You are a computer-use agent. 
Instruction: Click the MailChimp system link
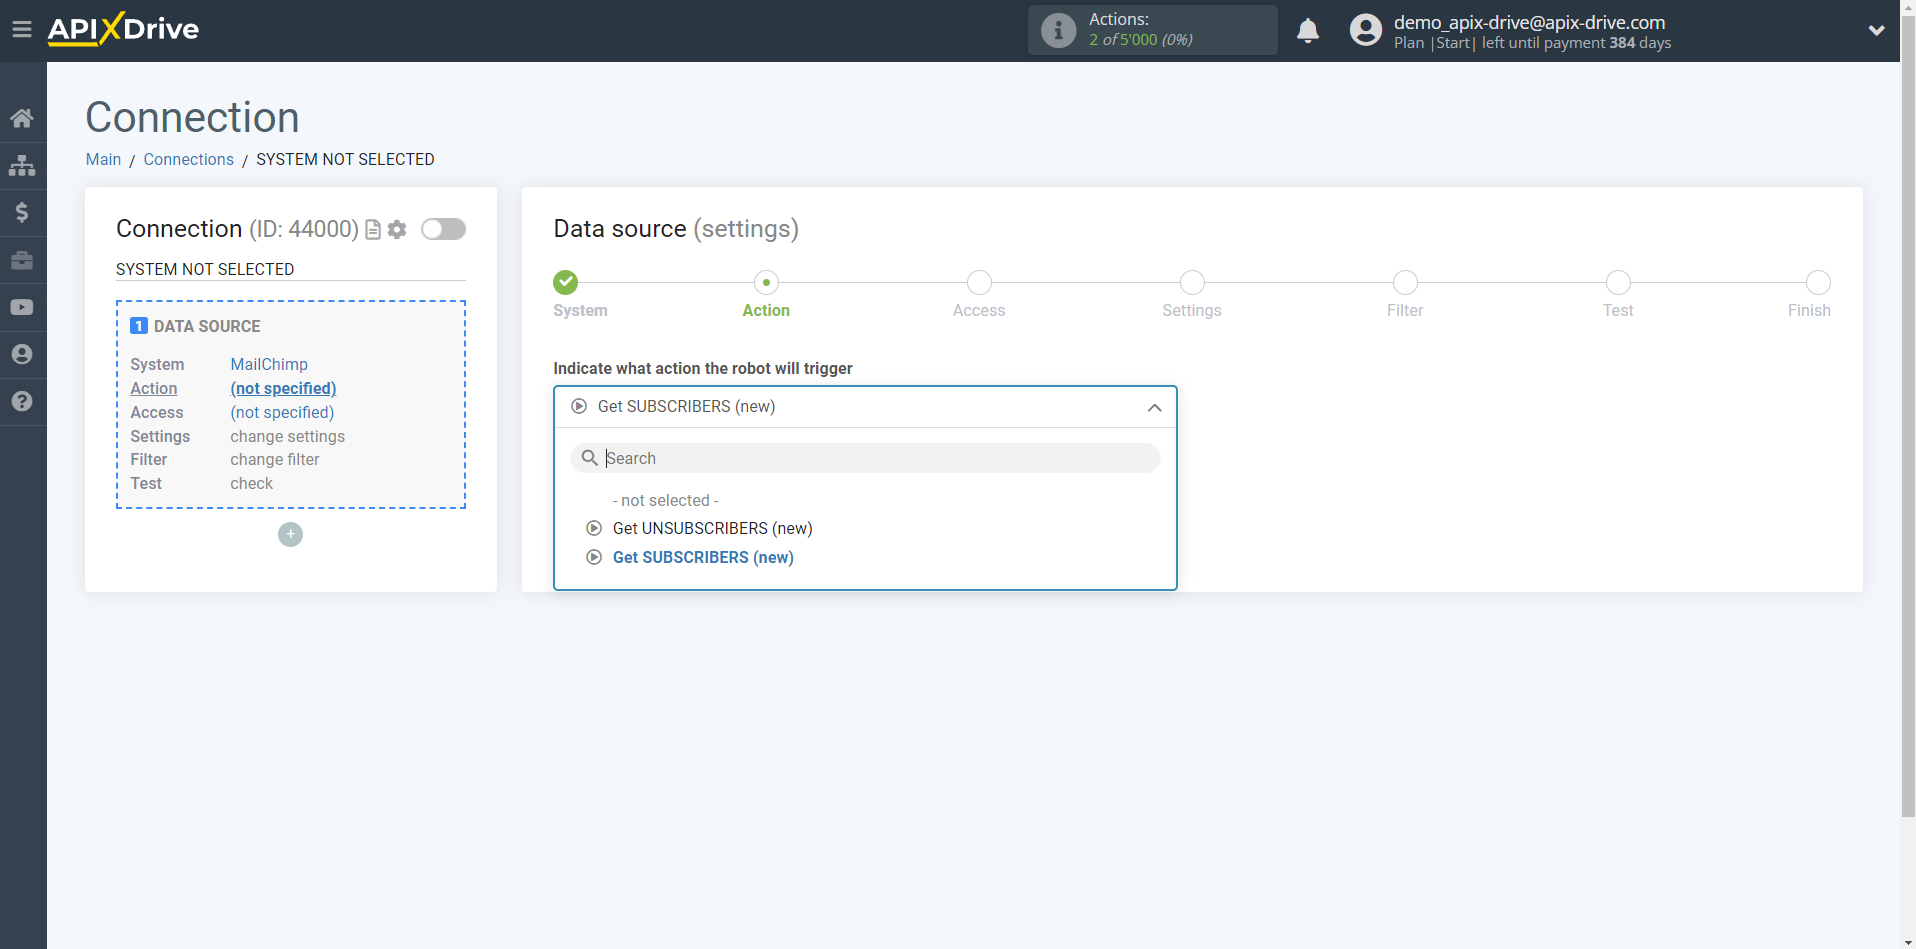point(269,364)
